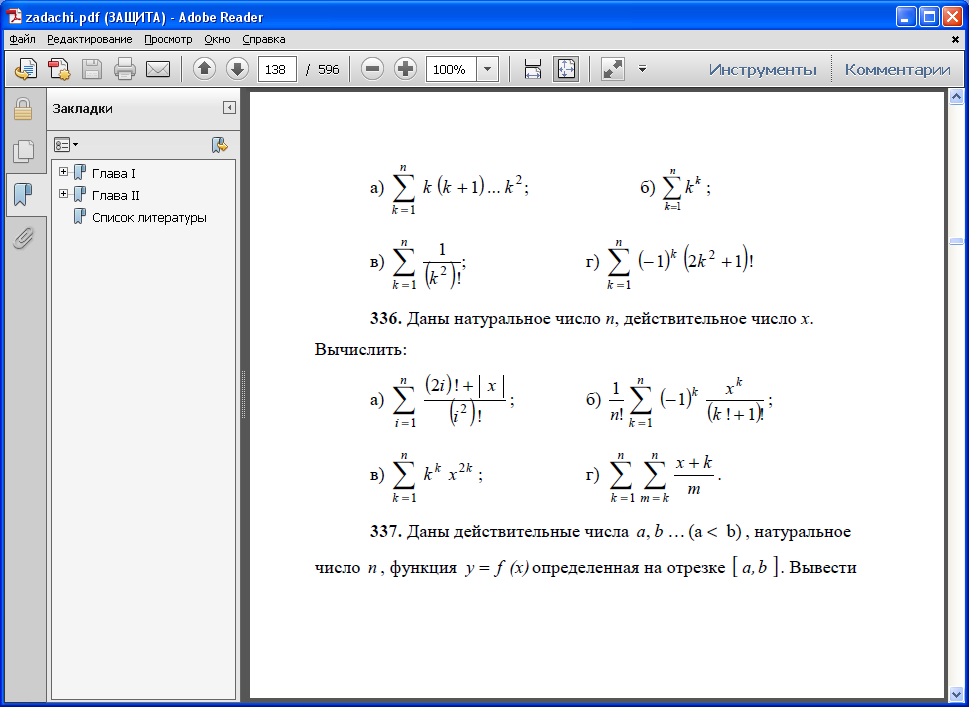Open the Редактирование menu

(90, 39)
